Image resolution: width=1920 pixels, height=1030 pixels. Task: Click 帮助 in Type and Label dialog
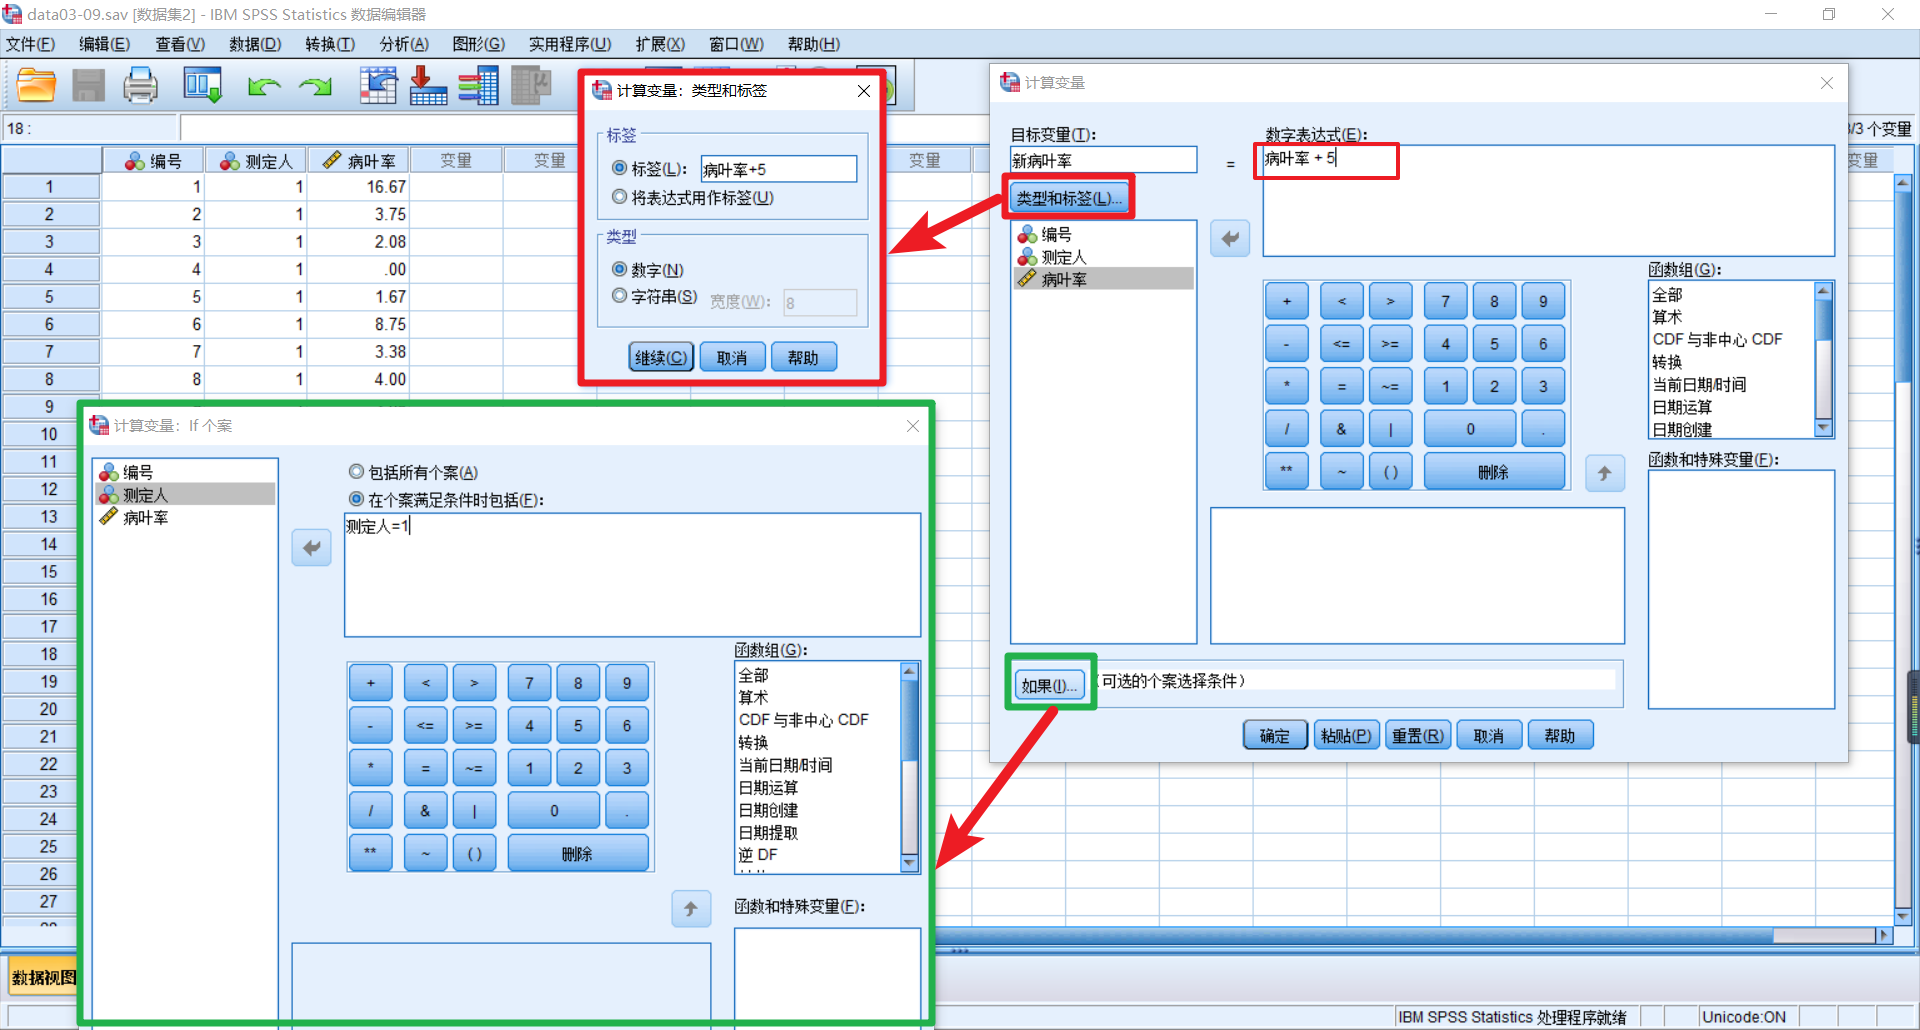coord(803,357)
